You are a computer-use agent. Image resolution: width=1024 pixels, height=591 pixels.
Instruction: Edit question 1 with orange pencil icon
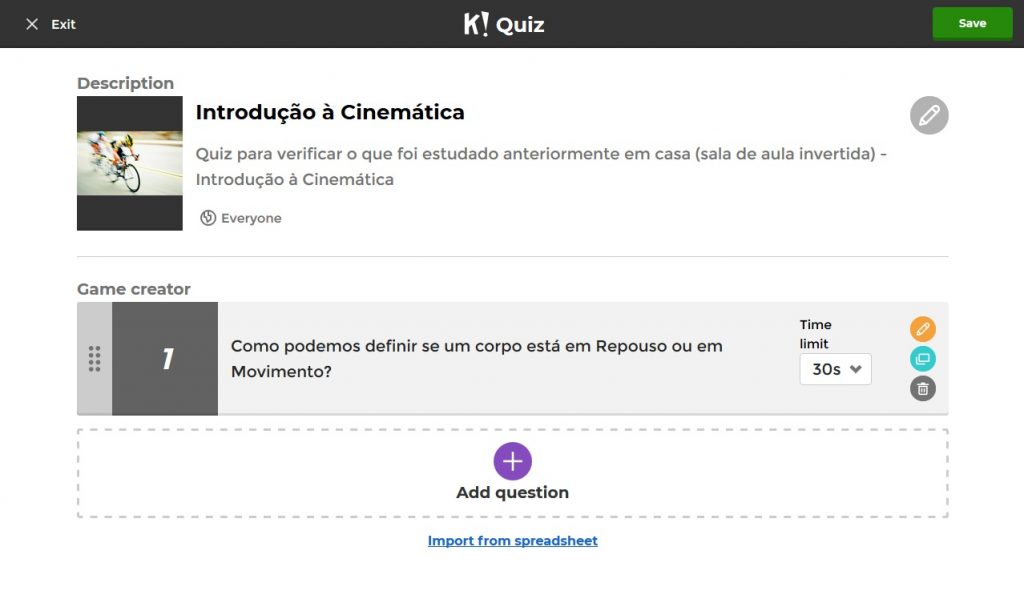coord(923,329)
